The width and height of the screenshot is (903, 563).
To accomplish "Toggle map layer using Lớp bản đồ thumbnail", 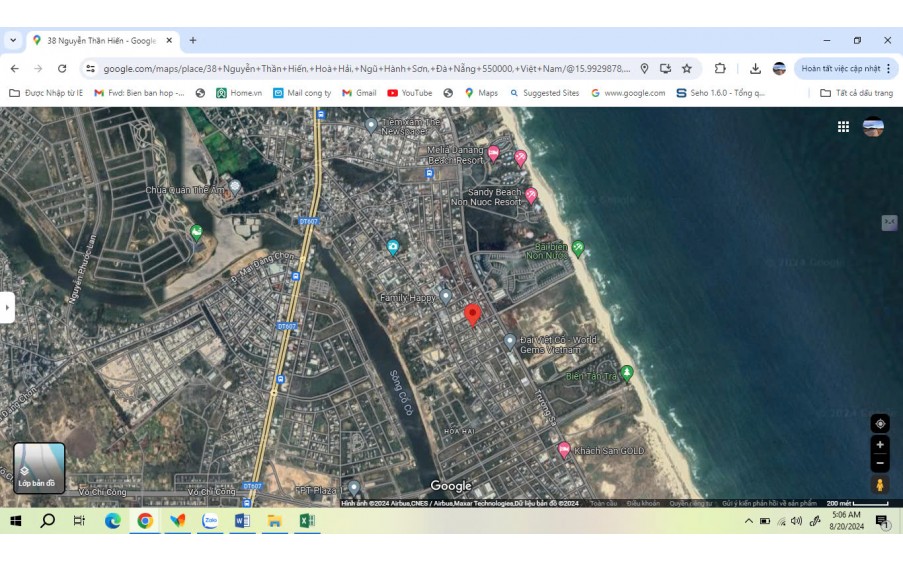I will [39, 468].
